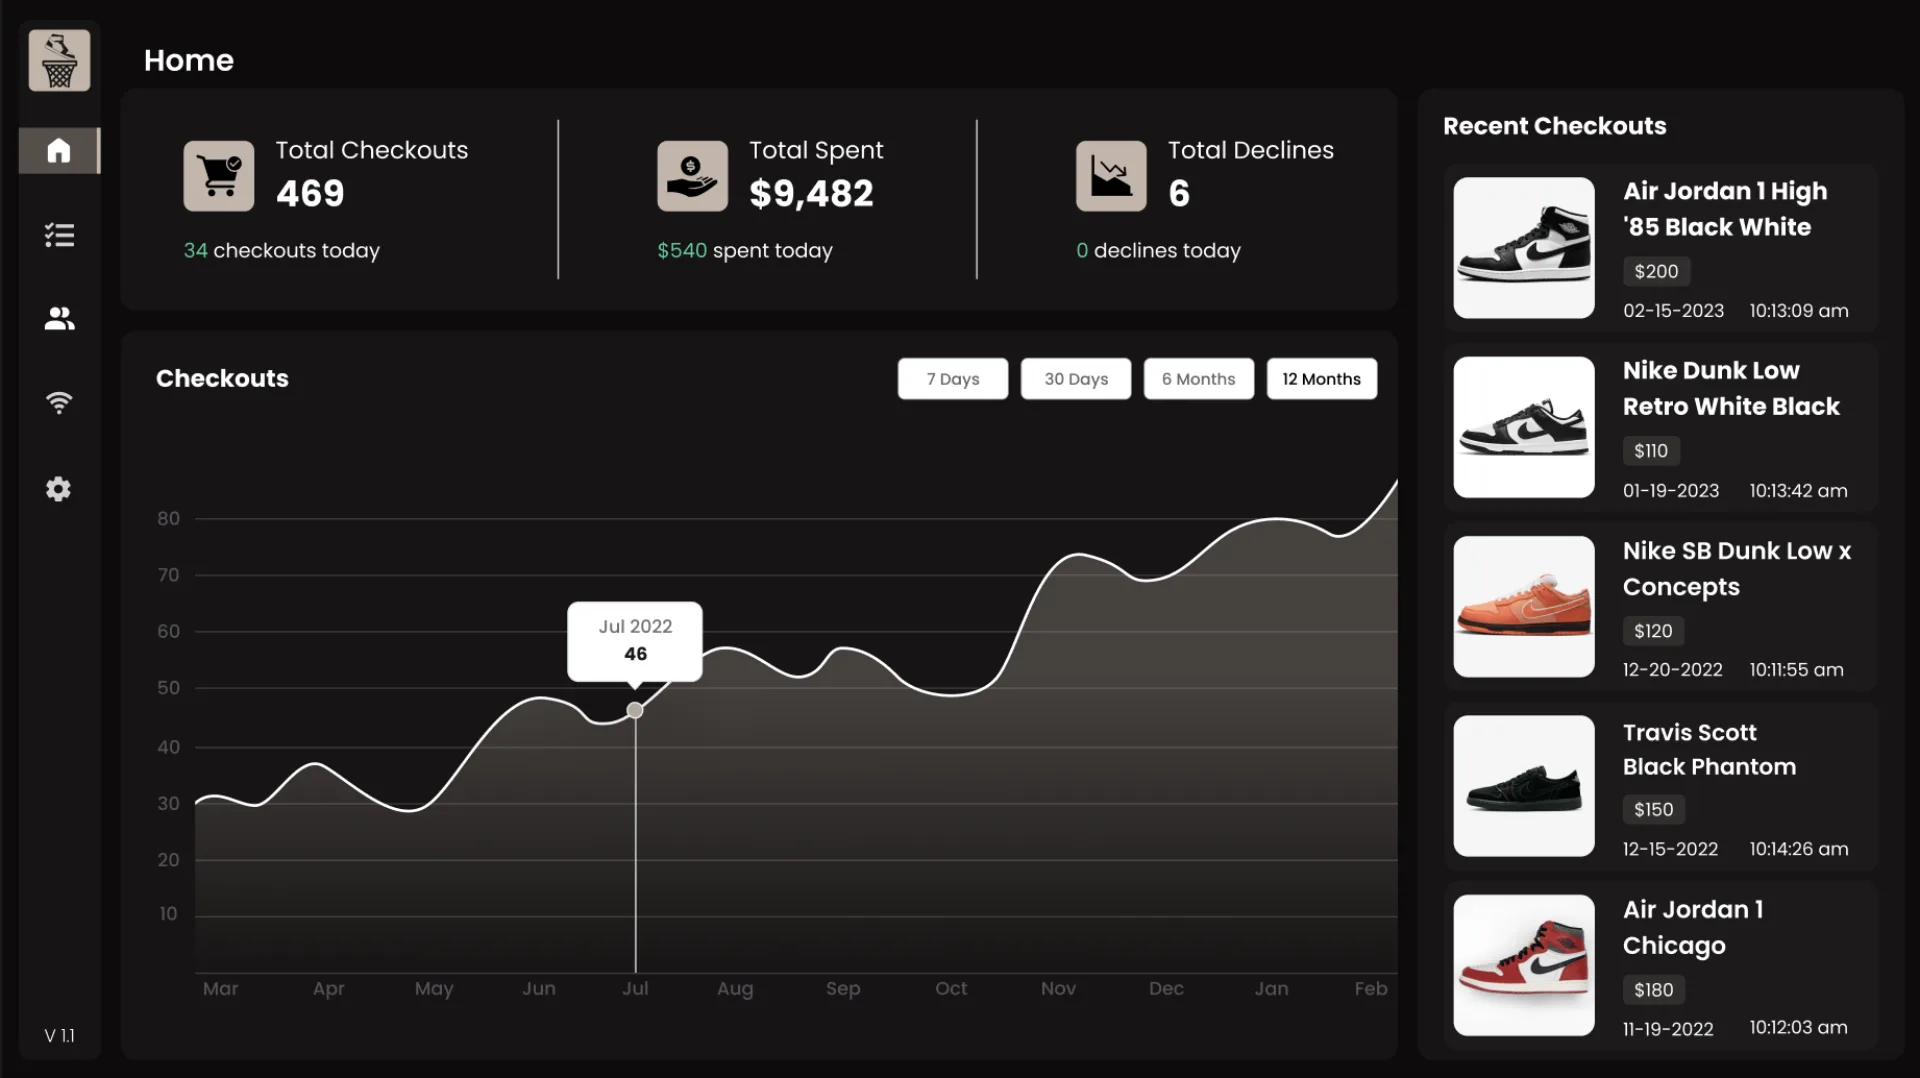Click the $200 price tag
Image resolution: width=1920 pixels, height=1078 pixels.
[1656, 271]
